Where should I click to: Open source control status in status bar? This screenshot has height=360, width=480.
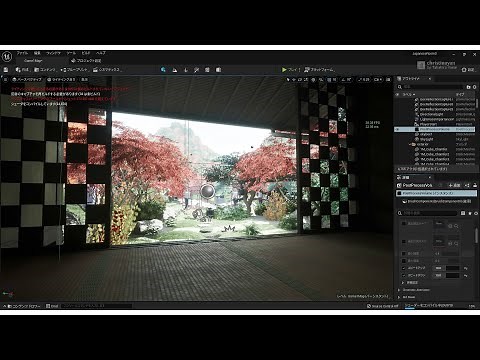[x=382, y=306]
